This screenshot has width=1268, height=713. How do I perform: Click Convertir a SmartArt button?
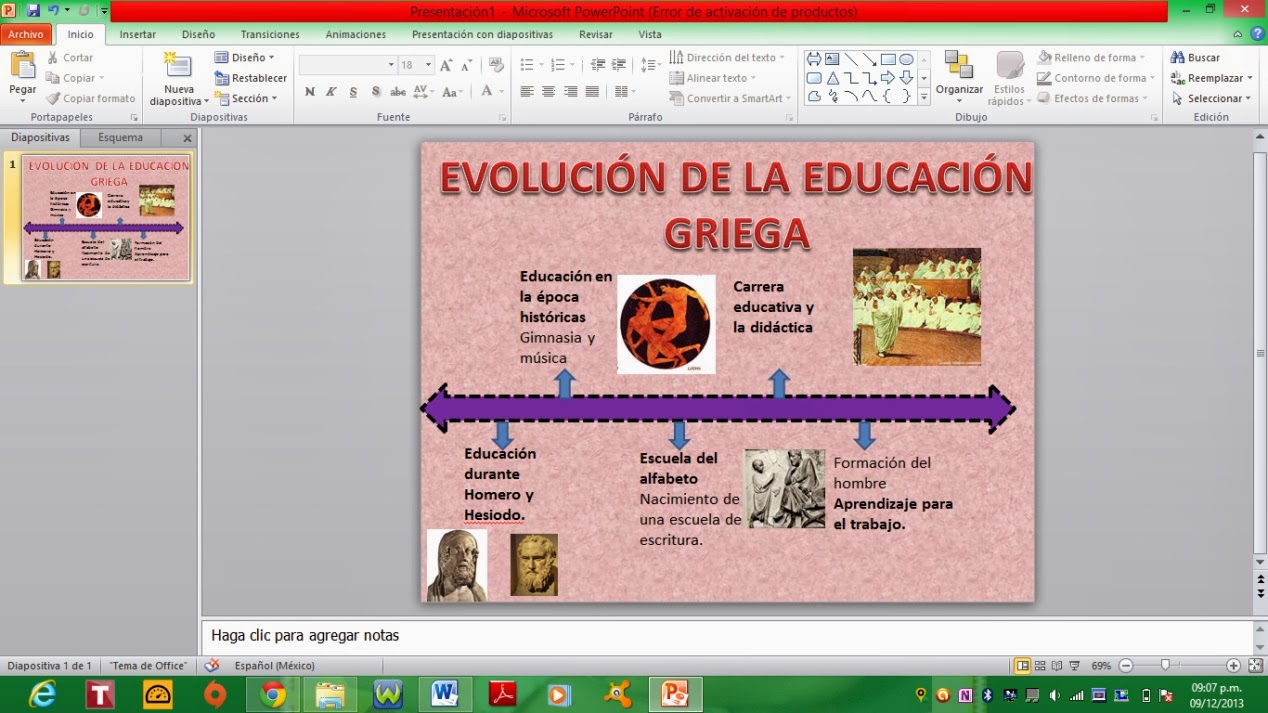pos(730,99)
